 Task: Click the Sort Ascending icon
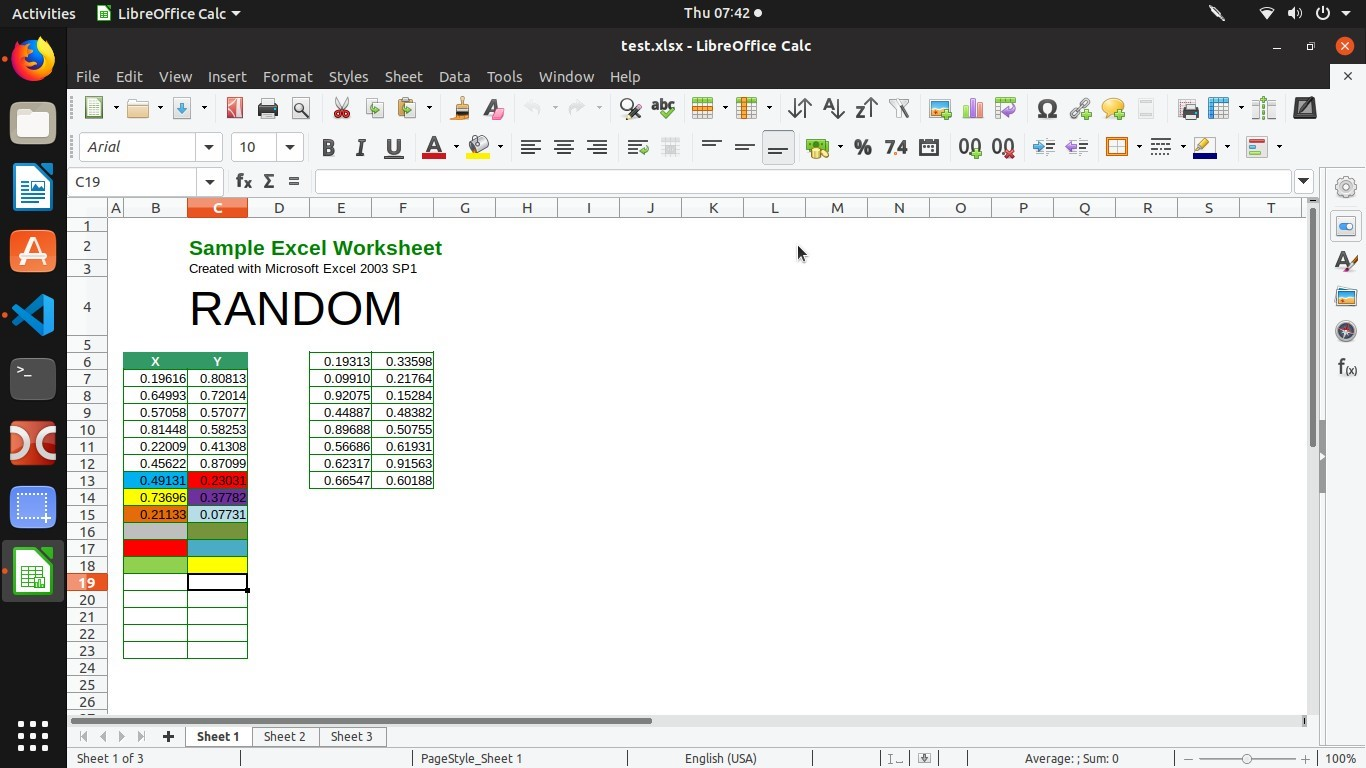(x=833, y=108)
